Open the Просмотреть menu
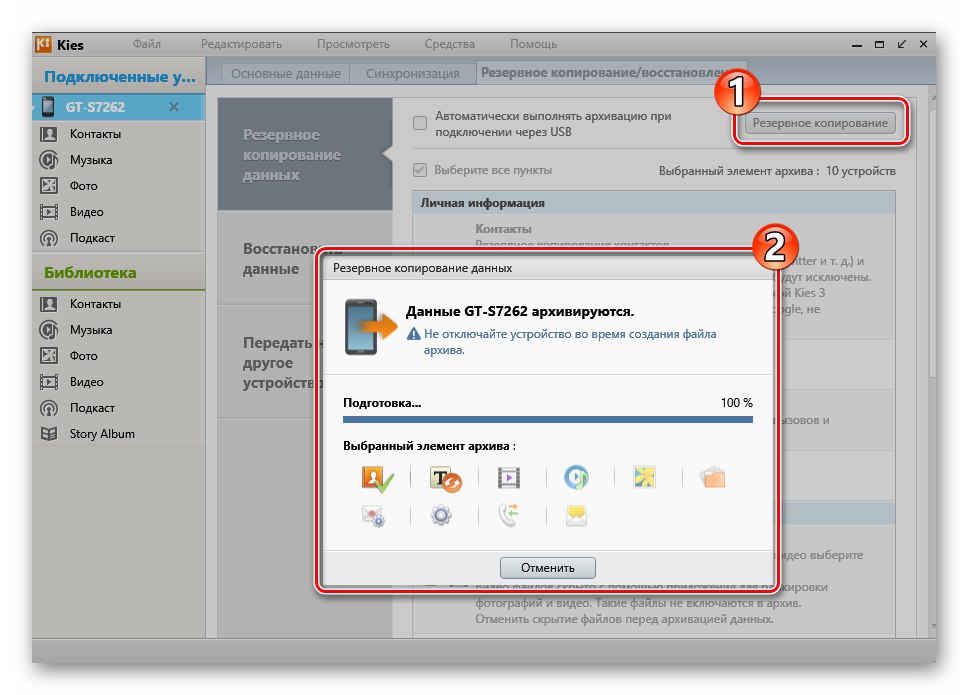 pos(353,44)
